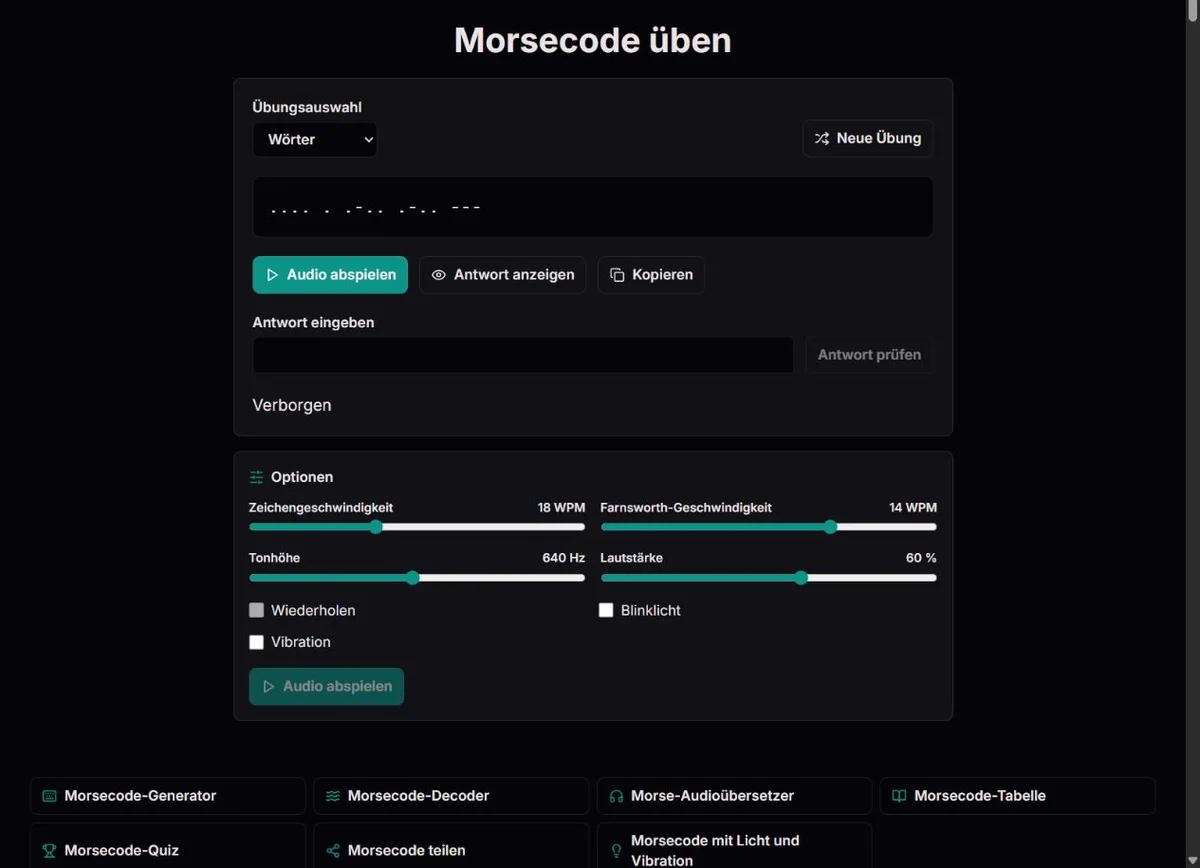The image size is (1200, 868).
Task: Click the share icon of Morsecode teilen
Action: [x=333, y=851]
